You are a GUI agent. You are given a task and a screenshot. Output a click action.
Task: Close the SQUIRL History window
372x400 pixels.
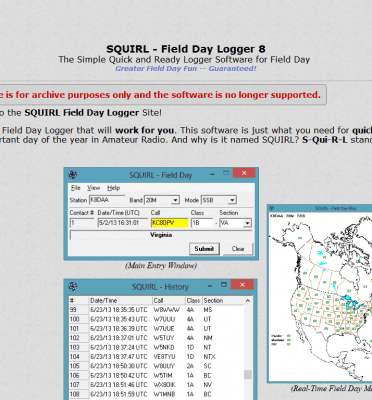point(242,285)
